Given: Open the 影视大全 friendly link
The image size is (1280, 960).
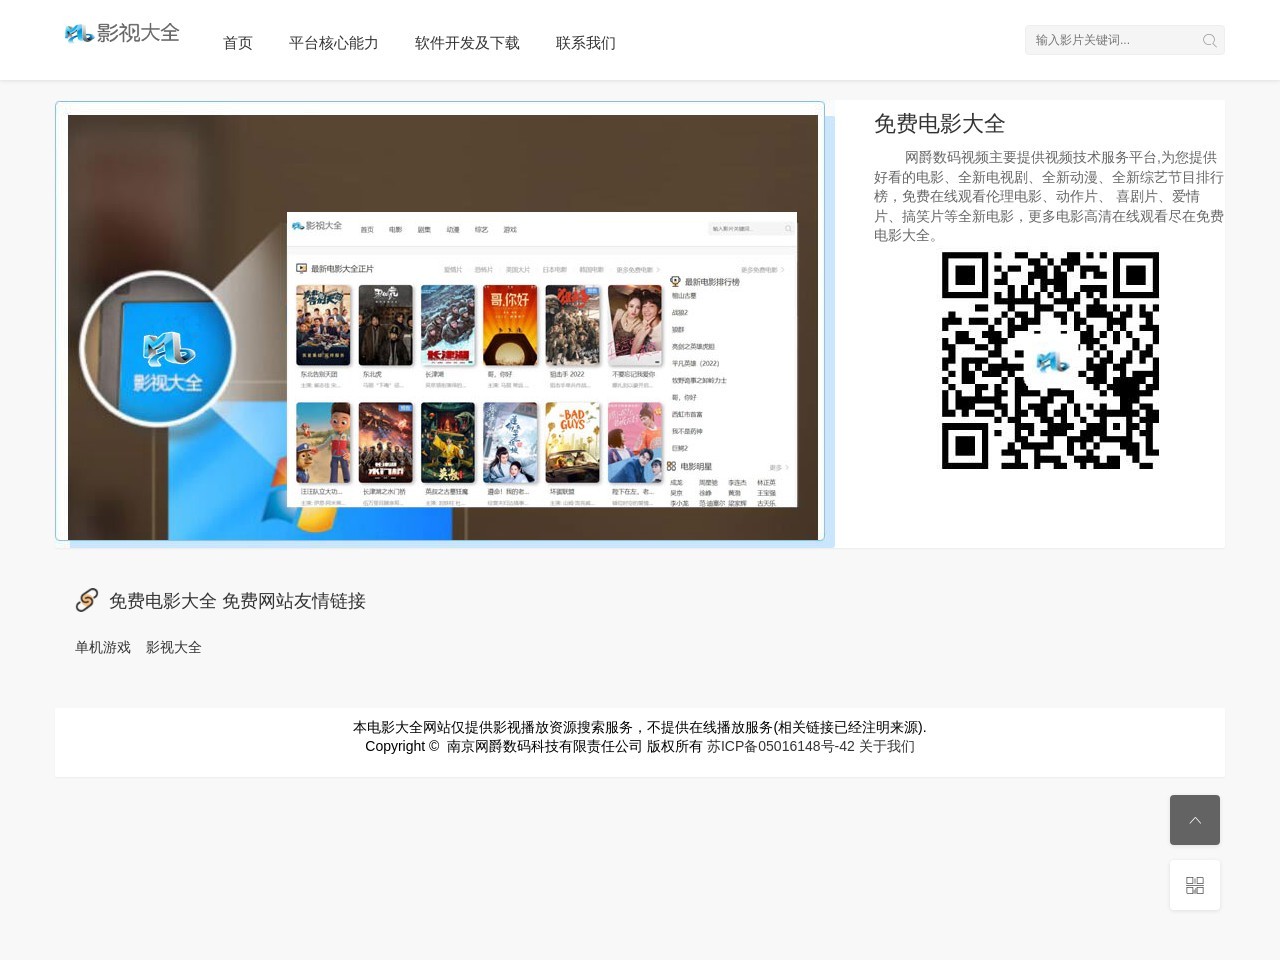Looking at the screenshot, I should pyautogui.click(x=174, y=647).
